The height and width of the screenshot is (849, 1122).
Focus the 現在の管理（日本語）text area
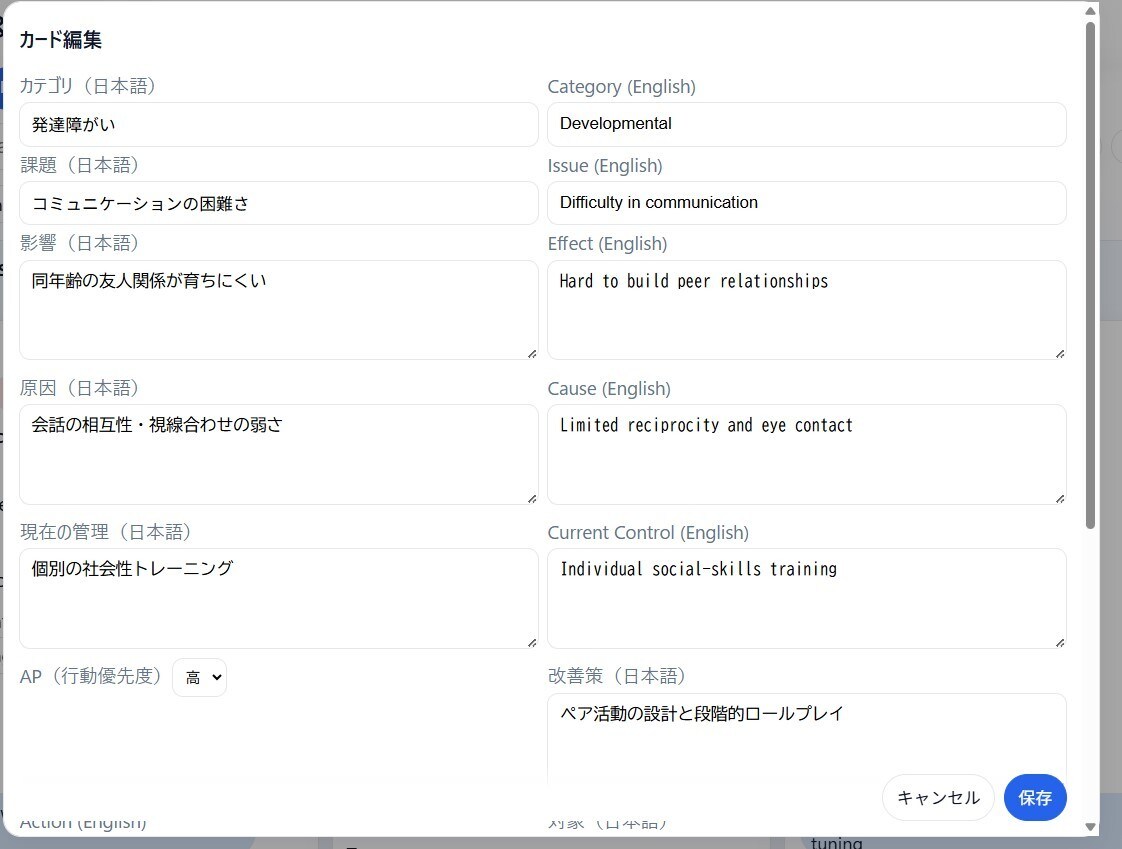pyautogui.click(x=278, y=598)
